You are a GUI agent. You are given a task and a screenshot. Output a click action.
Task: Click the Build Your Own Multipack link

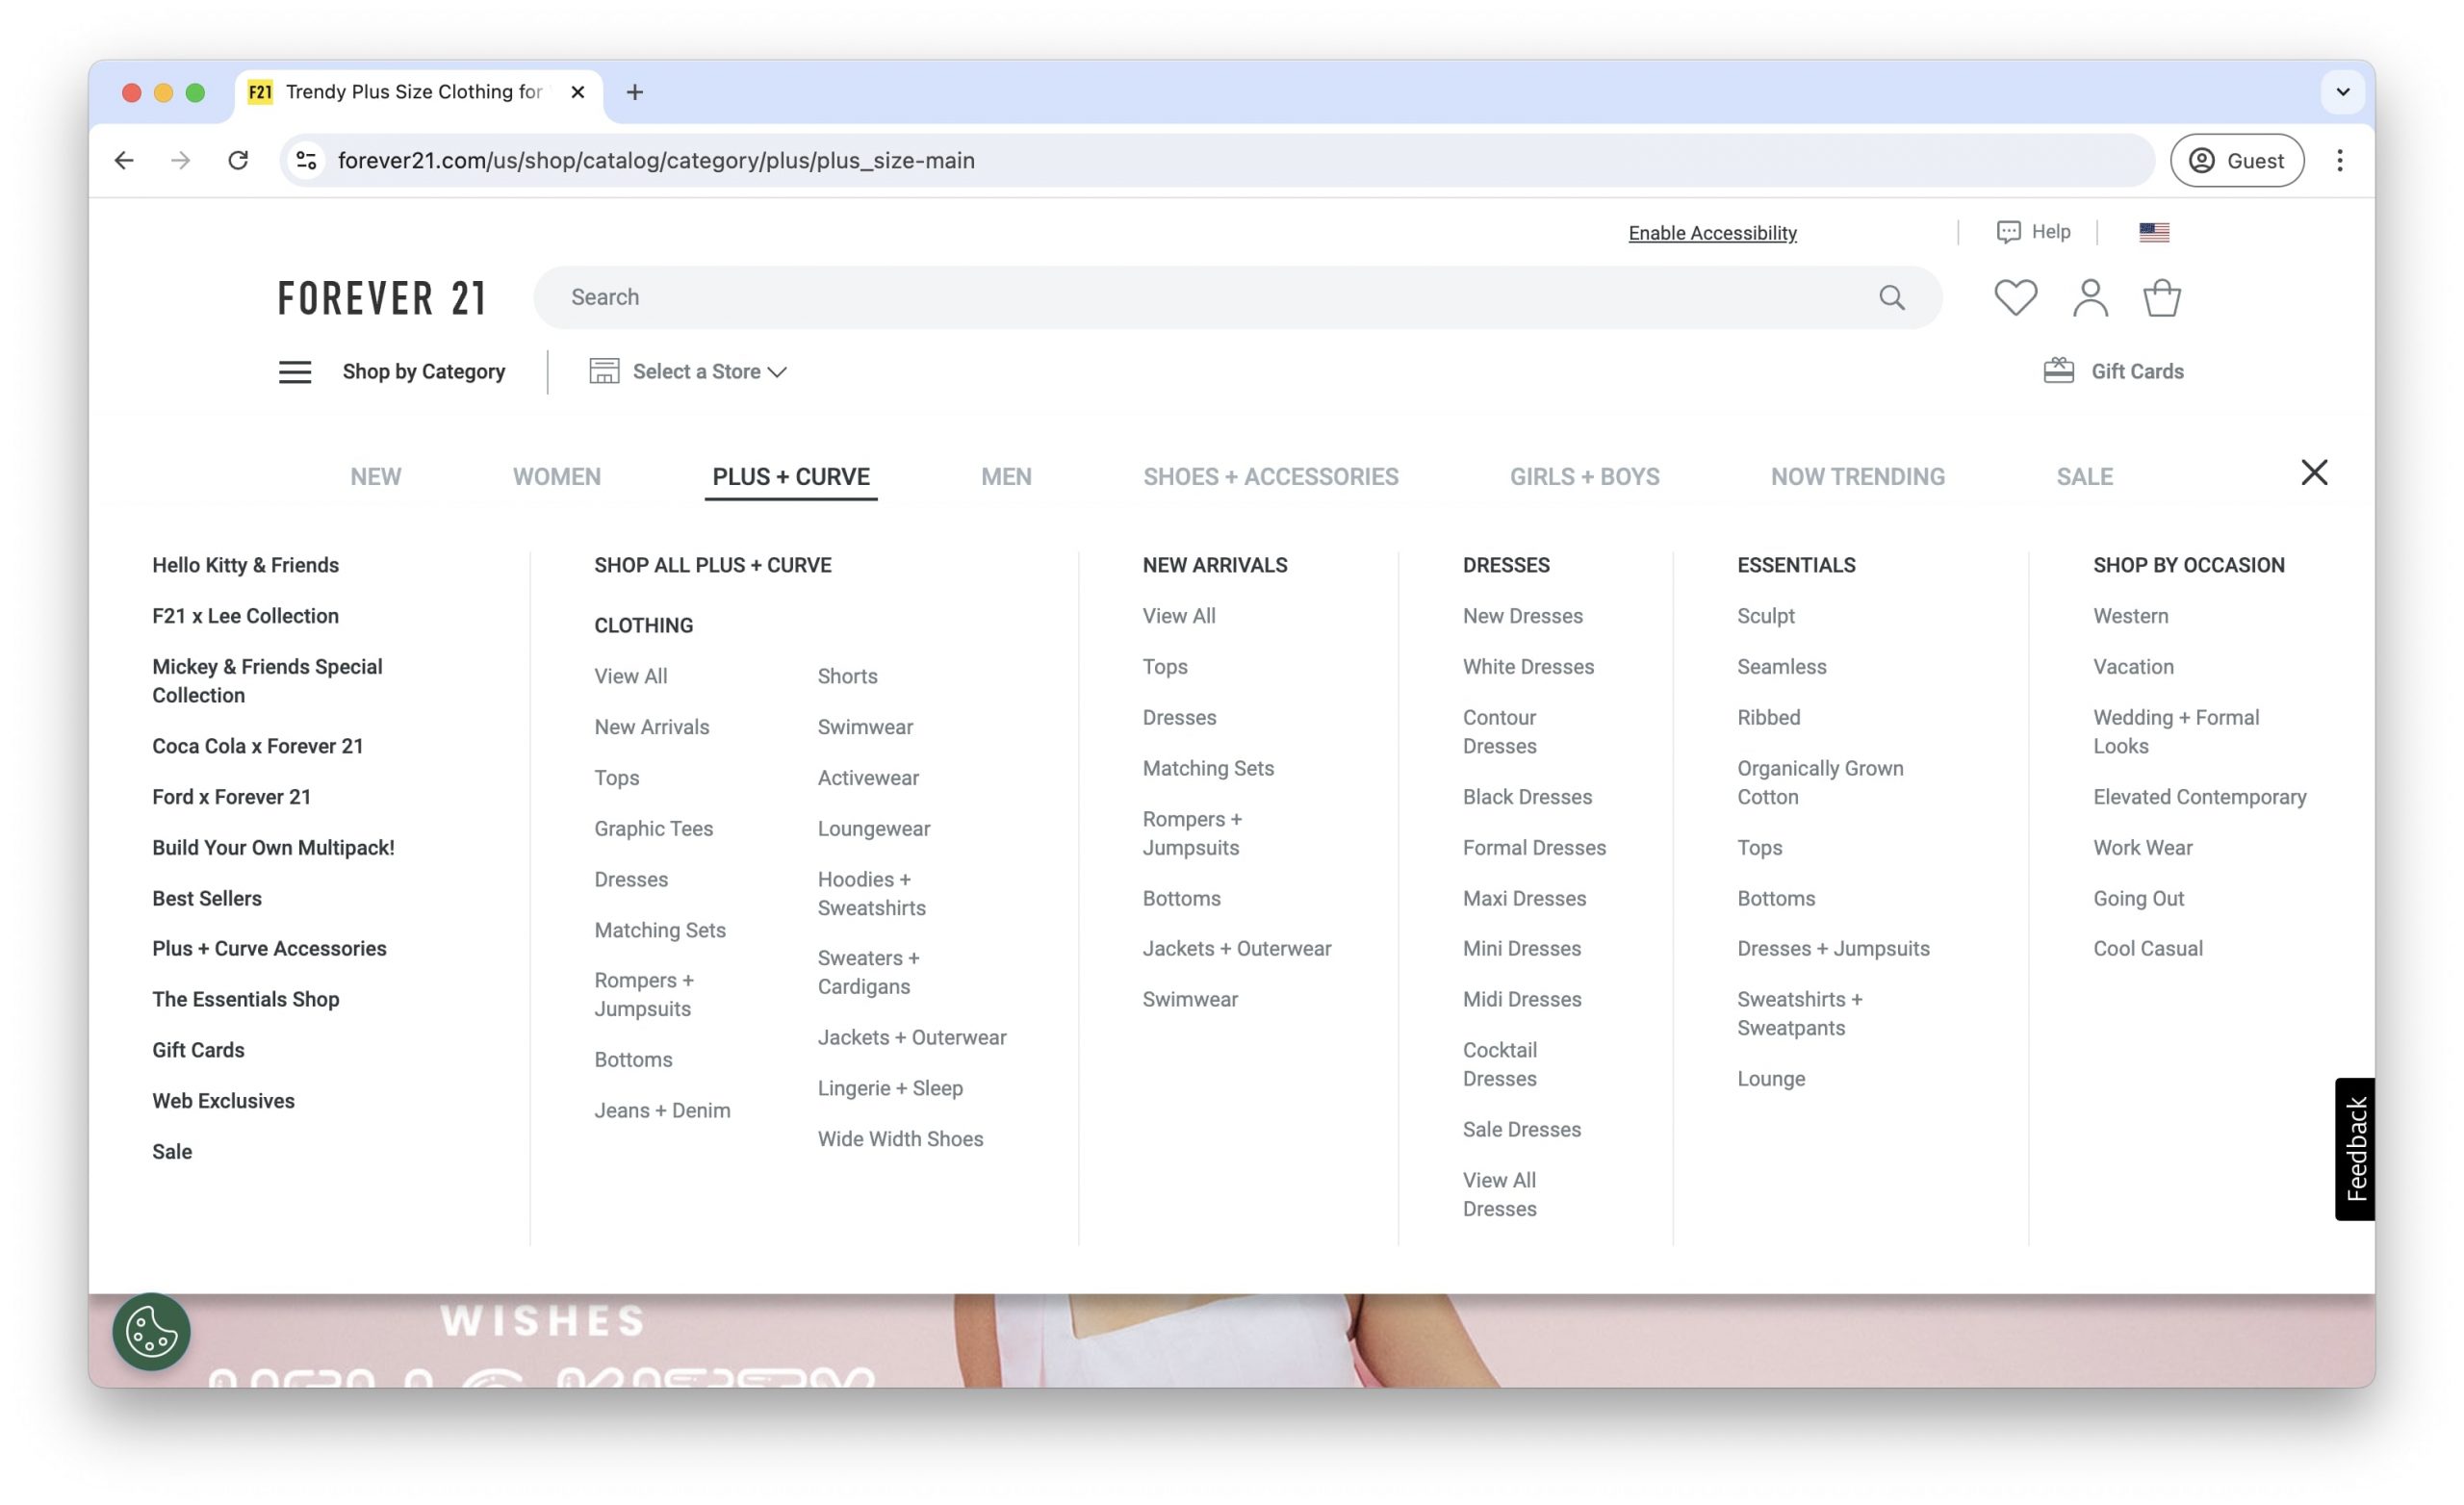[272, 847]
